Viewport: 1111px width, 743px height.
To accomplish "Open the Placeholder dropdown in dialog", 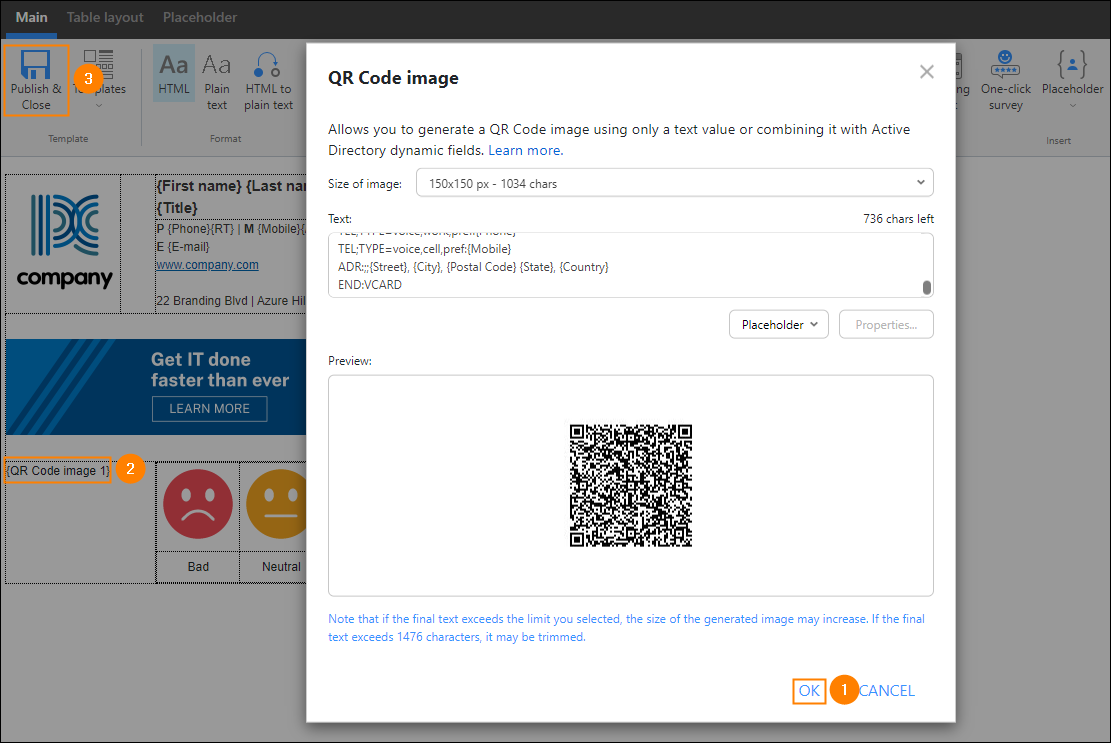I will click(x=778, y=324).
